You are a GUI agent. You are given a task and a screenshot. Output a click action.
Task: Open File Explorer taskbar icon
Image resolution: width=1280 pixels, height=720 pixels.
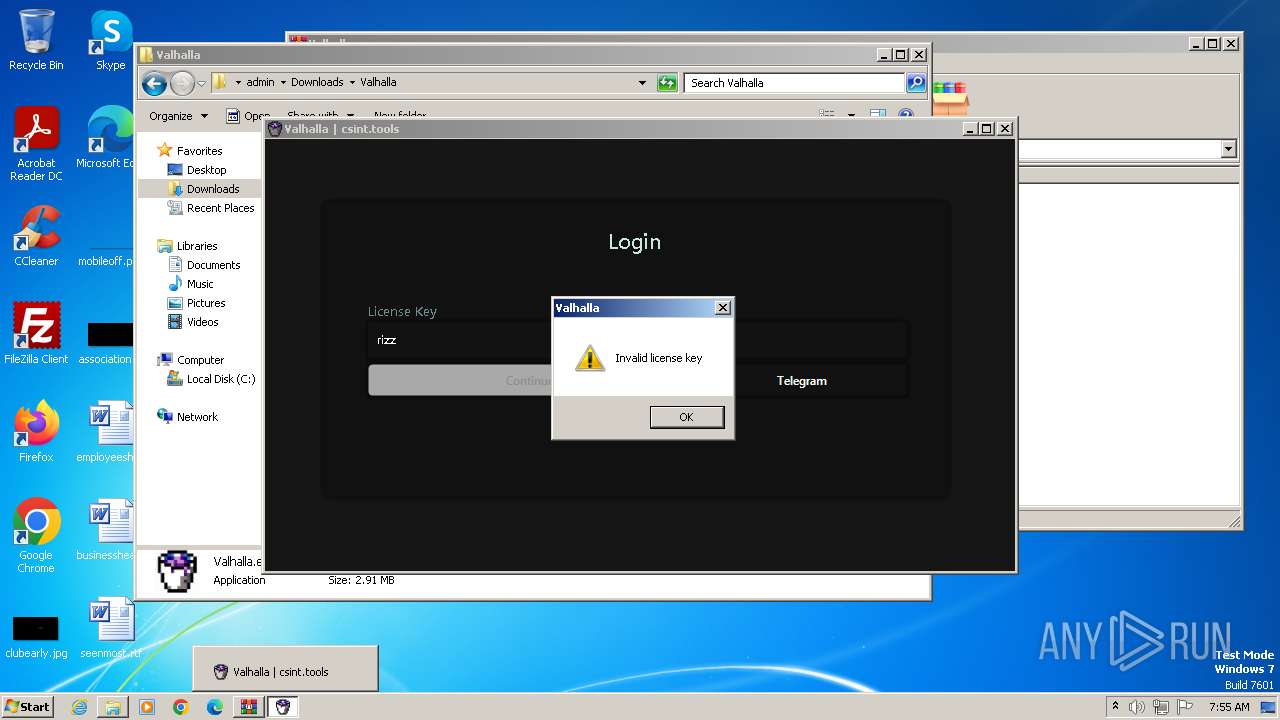pyautogui.click(x=113, y=707)
